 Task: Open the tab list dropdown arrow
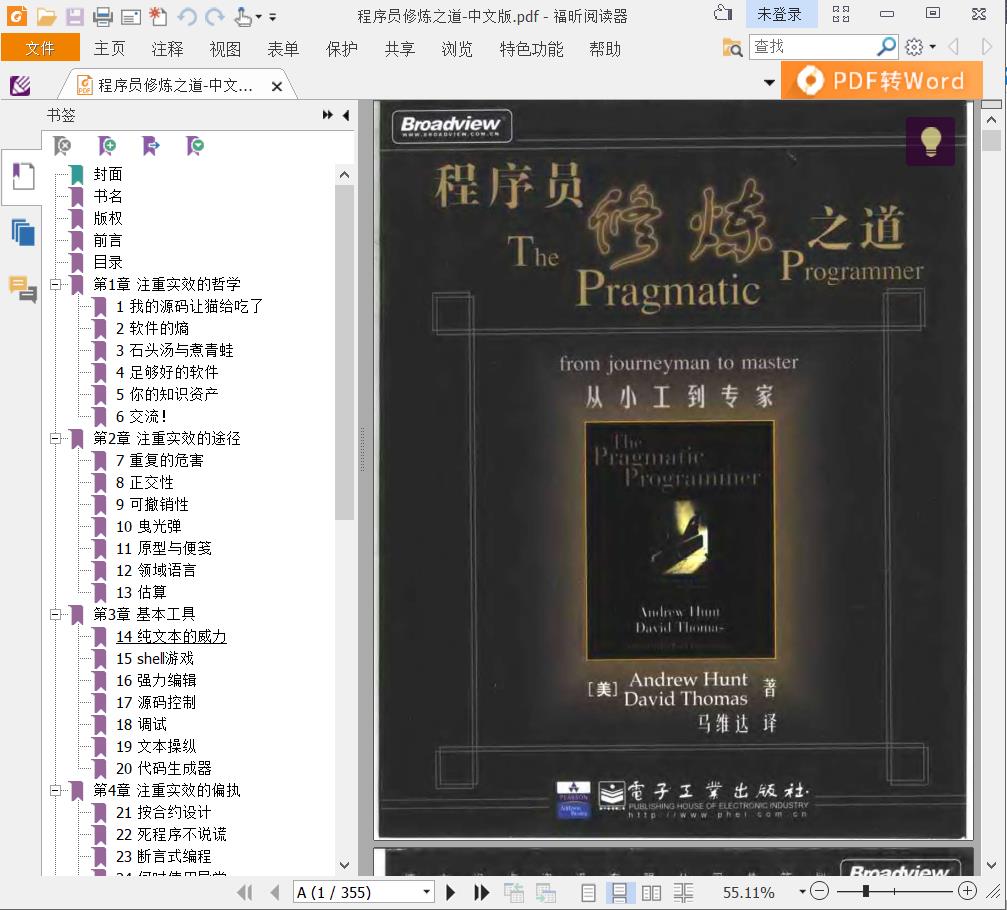point(769,83)
